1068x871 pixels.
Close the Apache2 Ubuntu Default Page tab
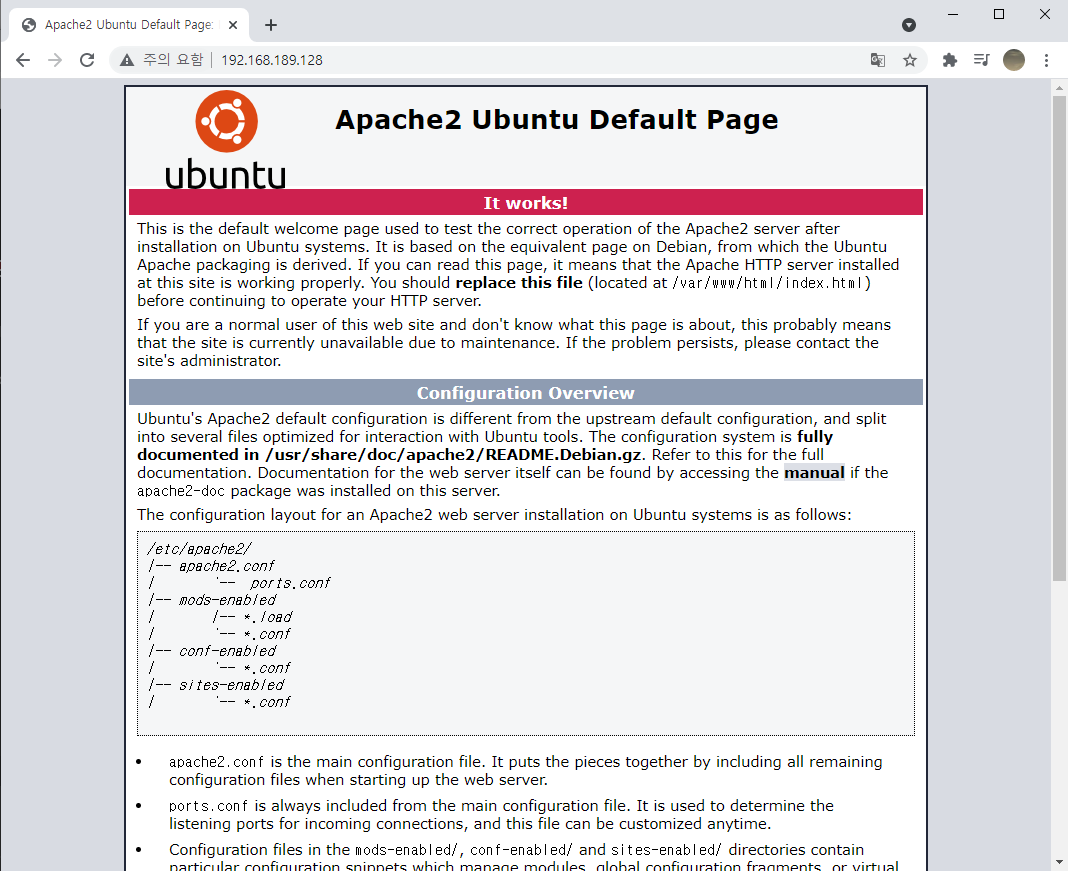pos(233,25)
